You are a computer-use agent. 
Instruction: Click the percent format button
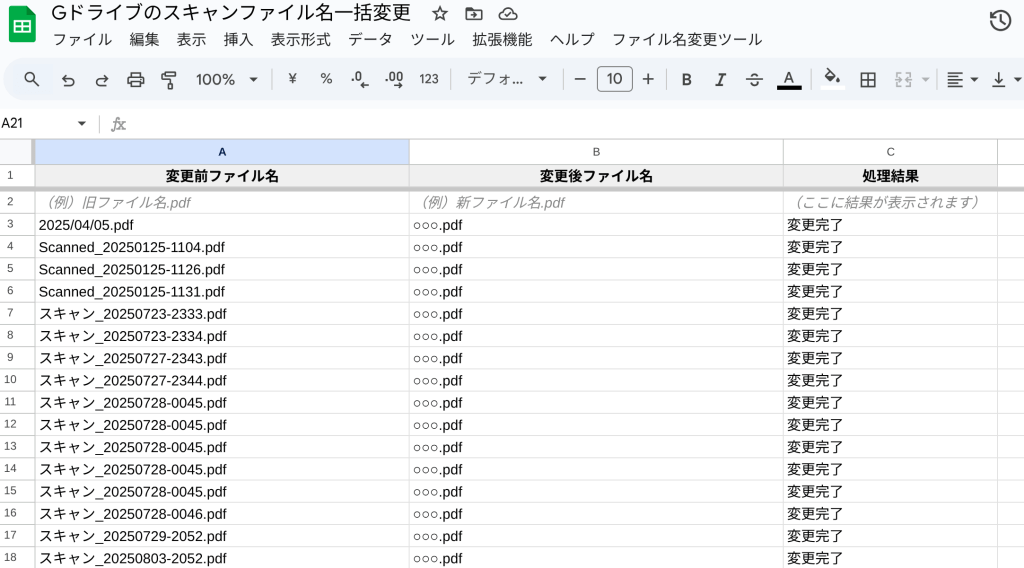326,79
